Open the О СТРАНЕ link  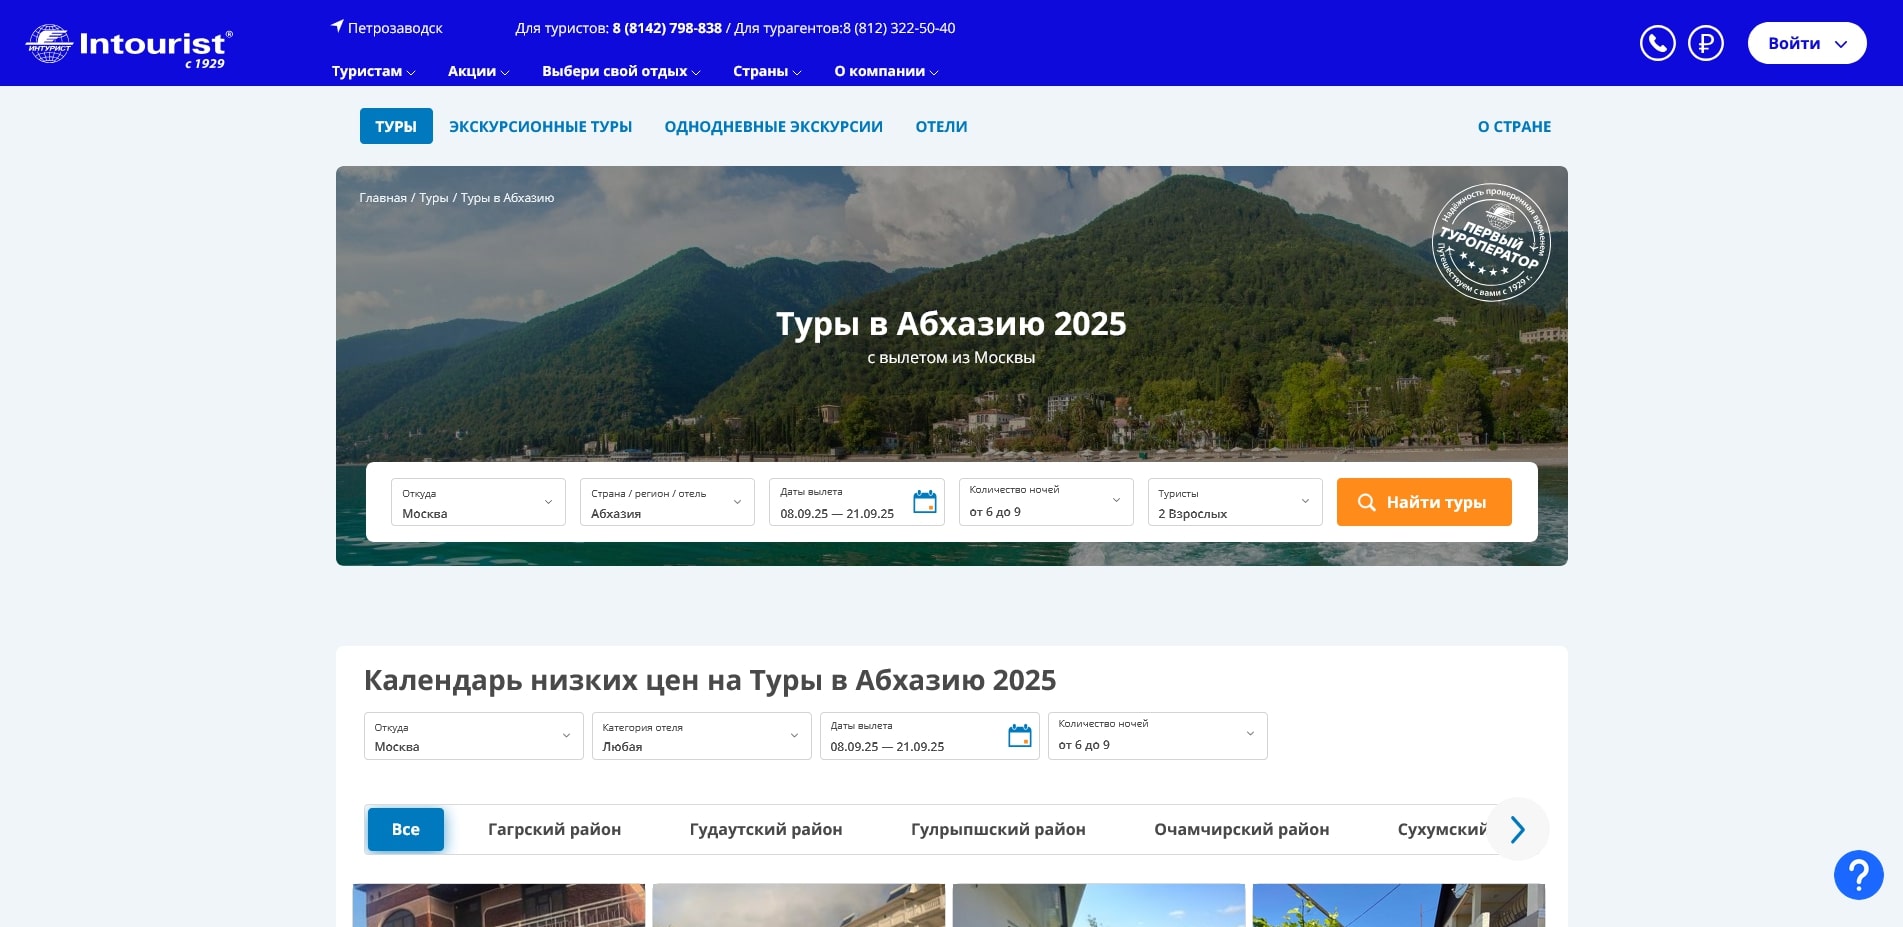coord(1514,126)
